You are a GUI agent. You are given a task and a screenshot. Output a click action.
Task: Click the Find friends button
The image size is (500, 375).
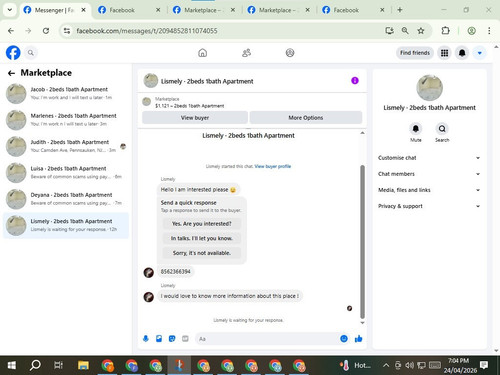coord(415,53)
